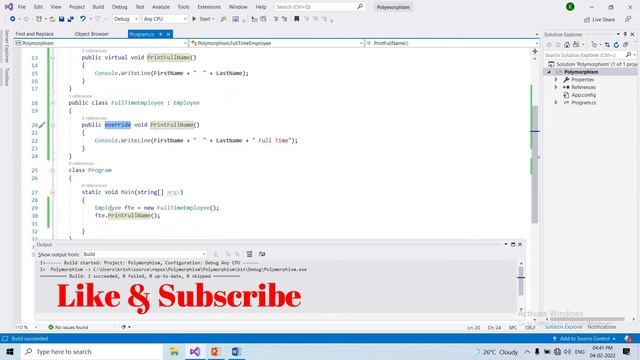The image size is (640, 360).
Task: Click the Solution Explorer tab at bottom
Action: (564, 327)
